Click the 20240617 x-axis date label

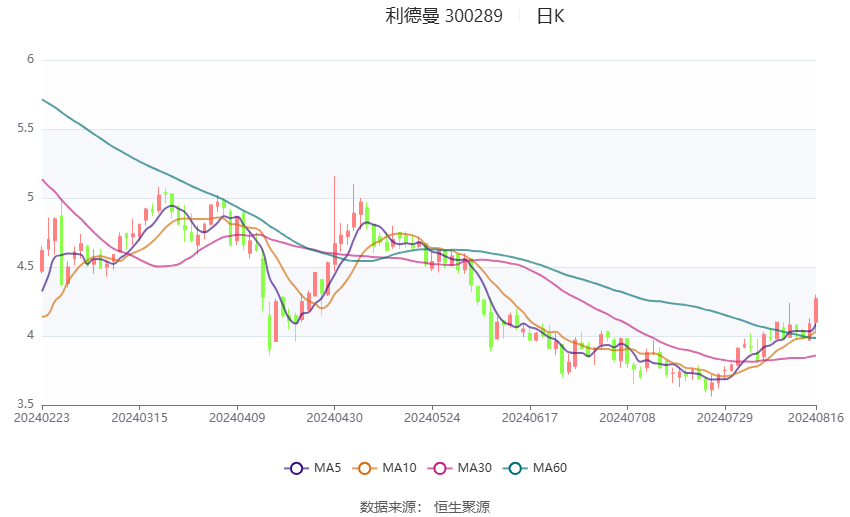pyautogui.click(x=530, y=418)
